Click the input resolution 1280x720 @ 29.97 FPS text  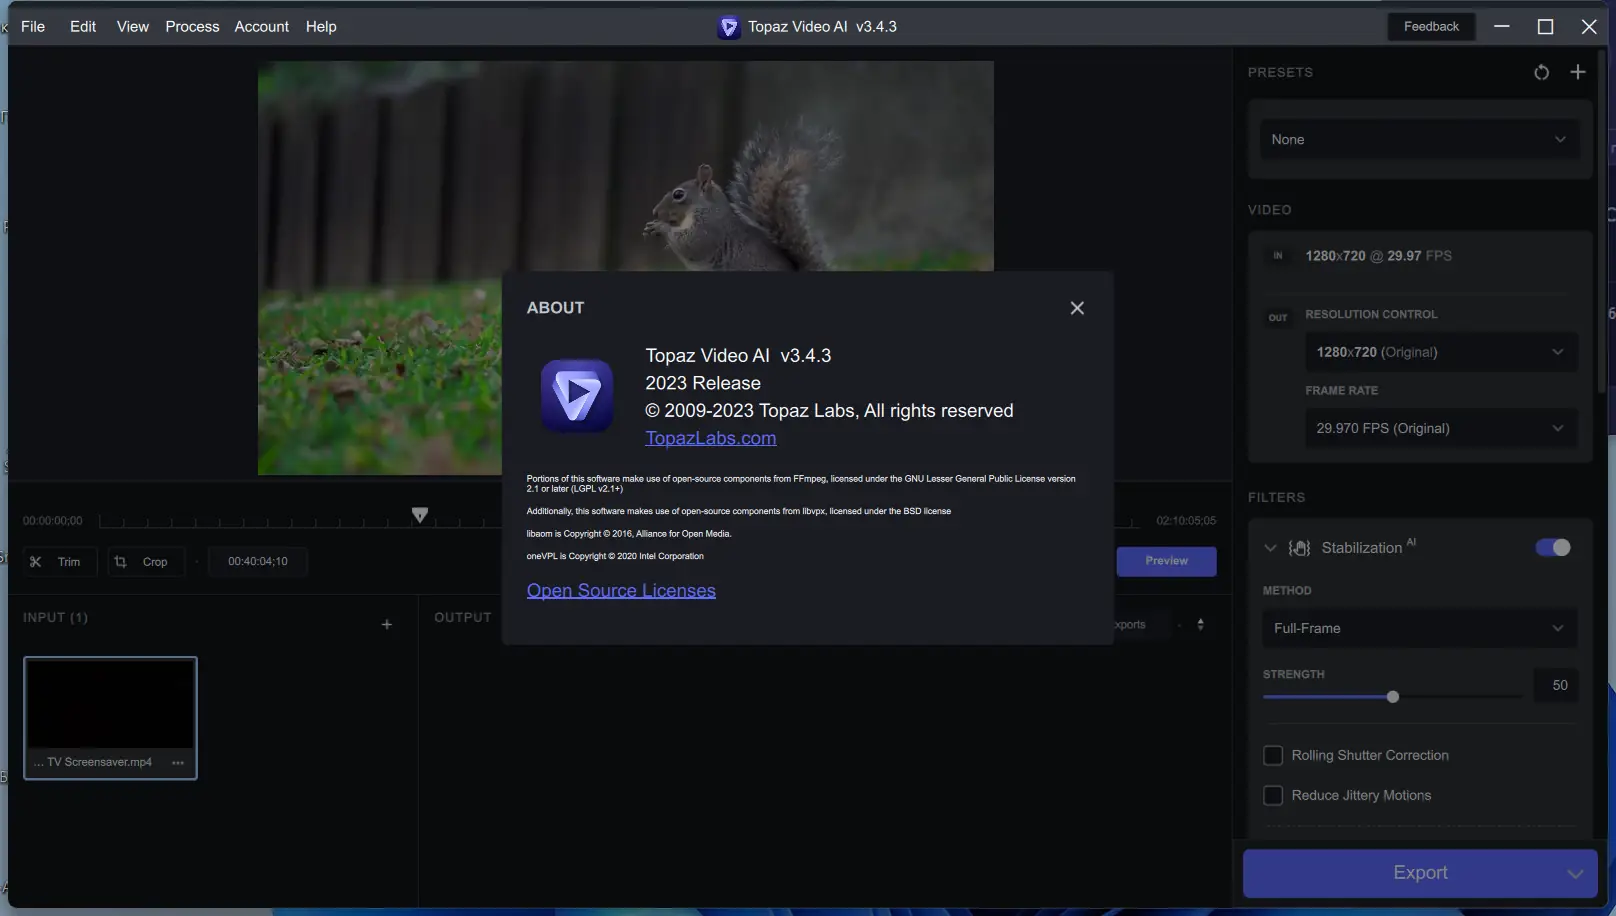click(x=1378, y=256)
